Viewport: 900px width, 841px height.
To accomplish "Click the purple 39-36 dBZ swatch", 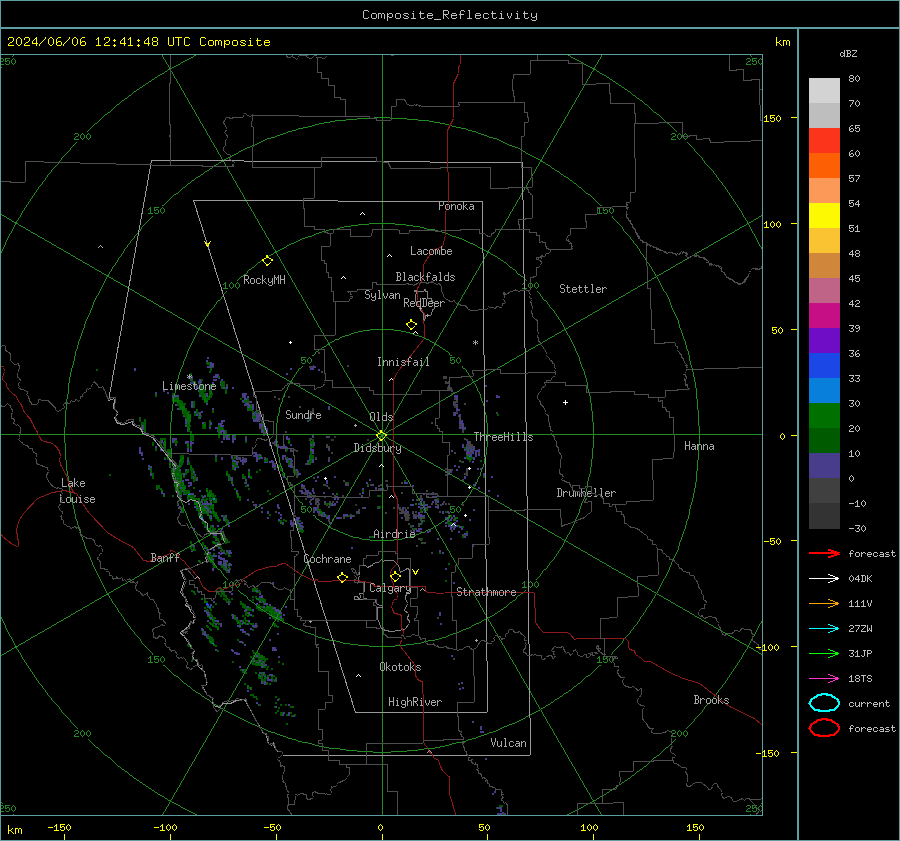I will [824, 341].
